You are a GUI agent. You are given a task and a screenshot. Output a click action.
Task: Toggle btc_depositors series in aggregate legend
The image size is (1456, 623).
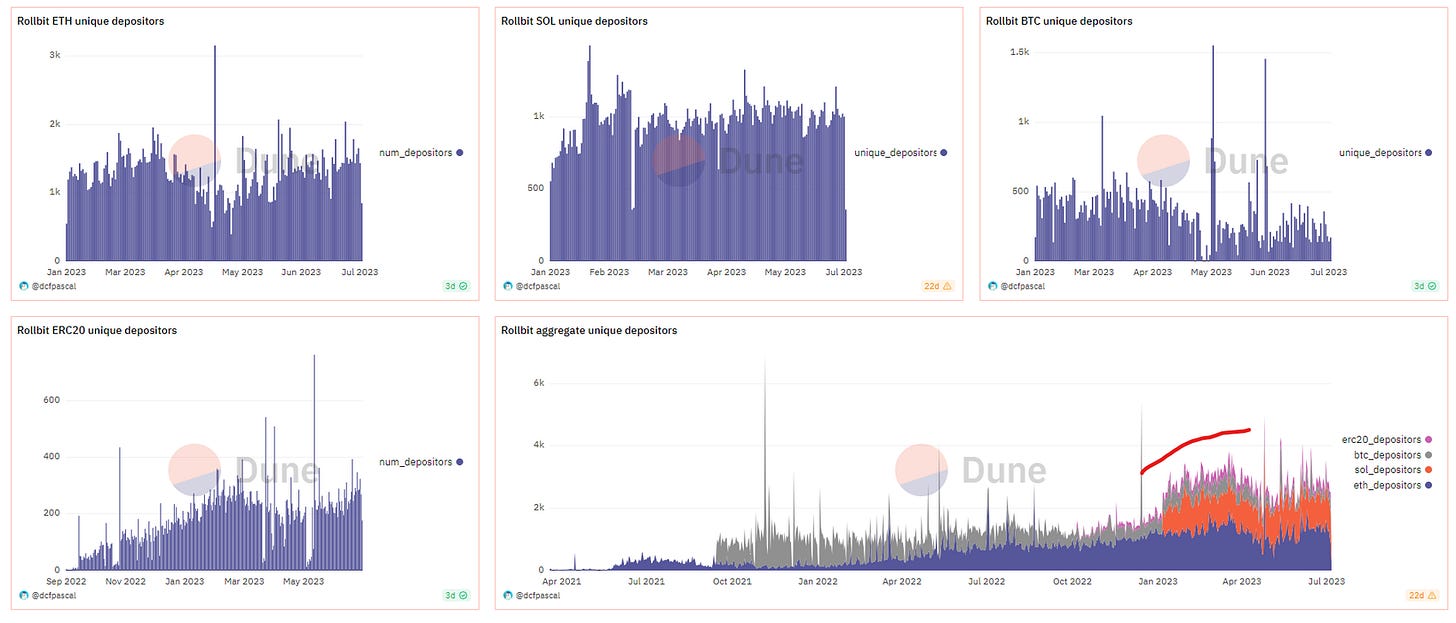(1391, 454)
